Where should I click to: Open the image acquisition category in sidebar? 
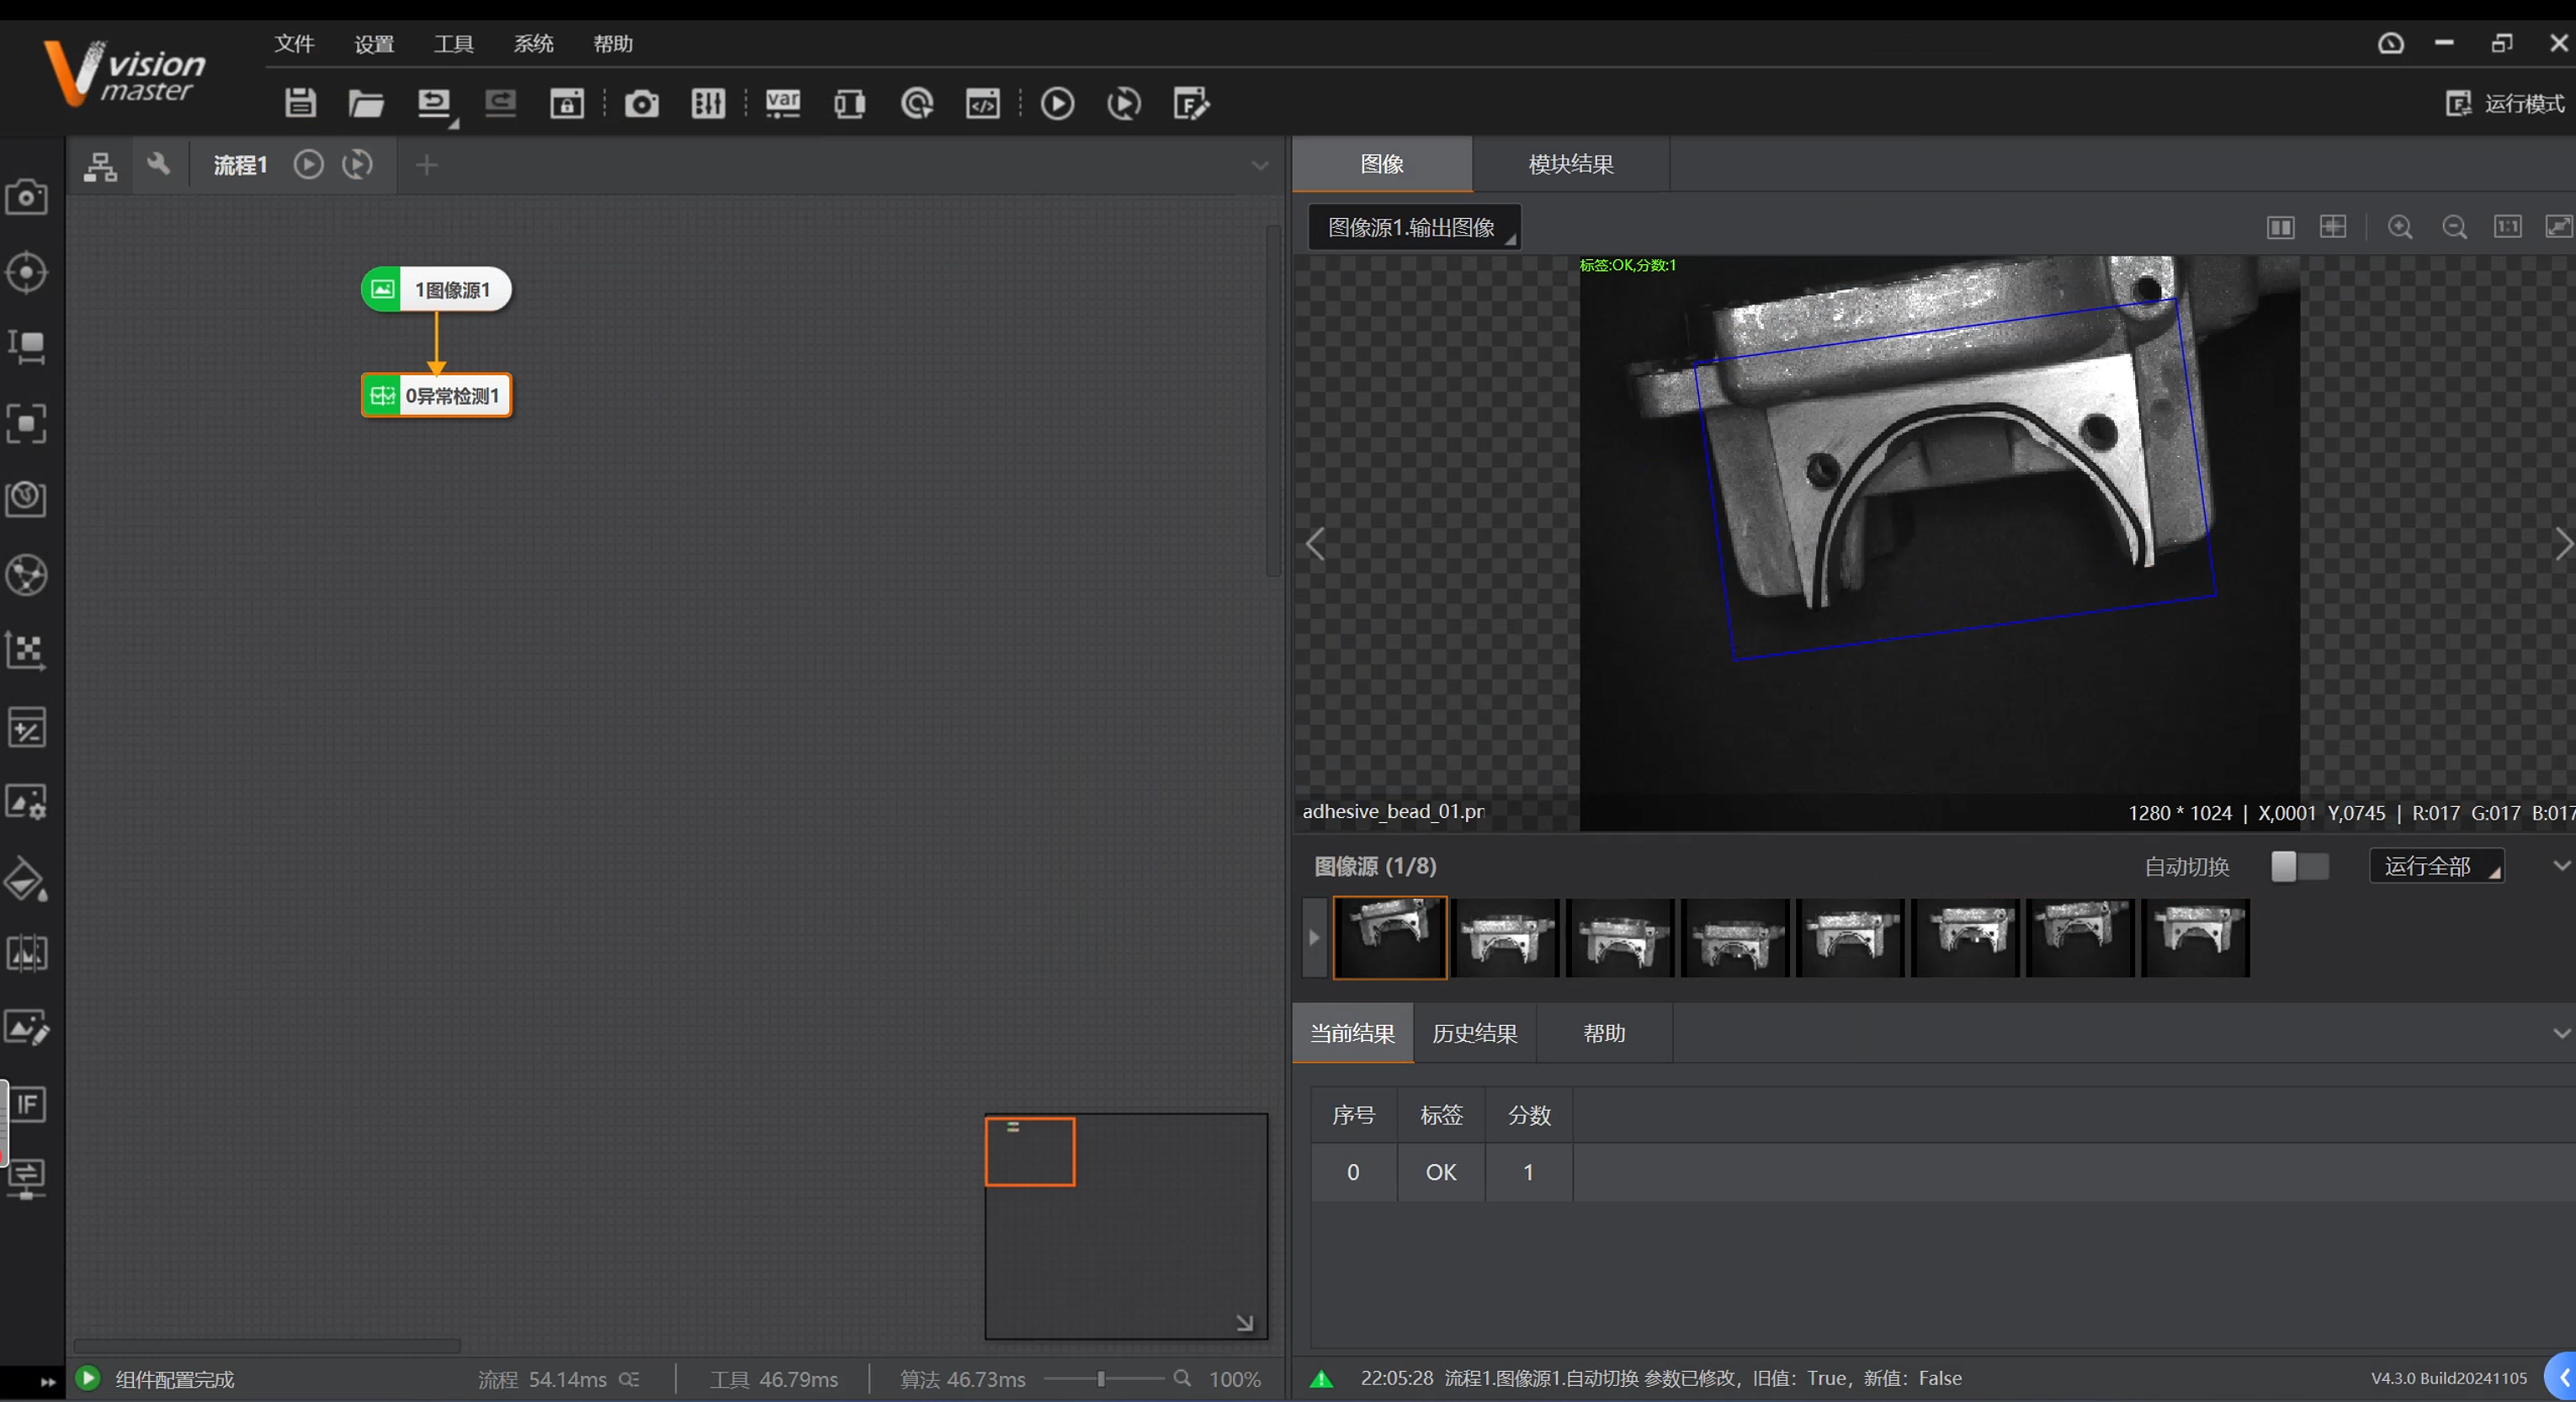[27, 196]
